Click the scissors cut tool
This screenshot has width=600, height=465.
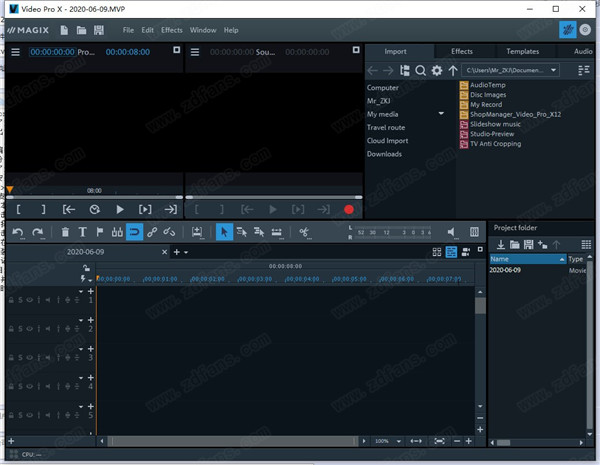click(304, 232)
